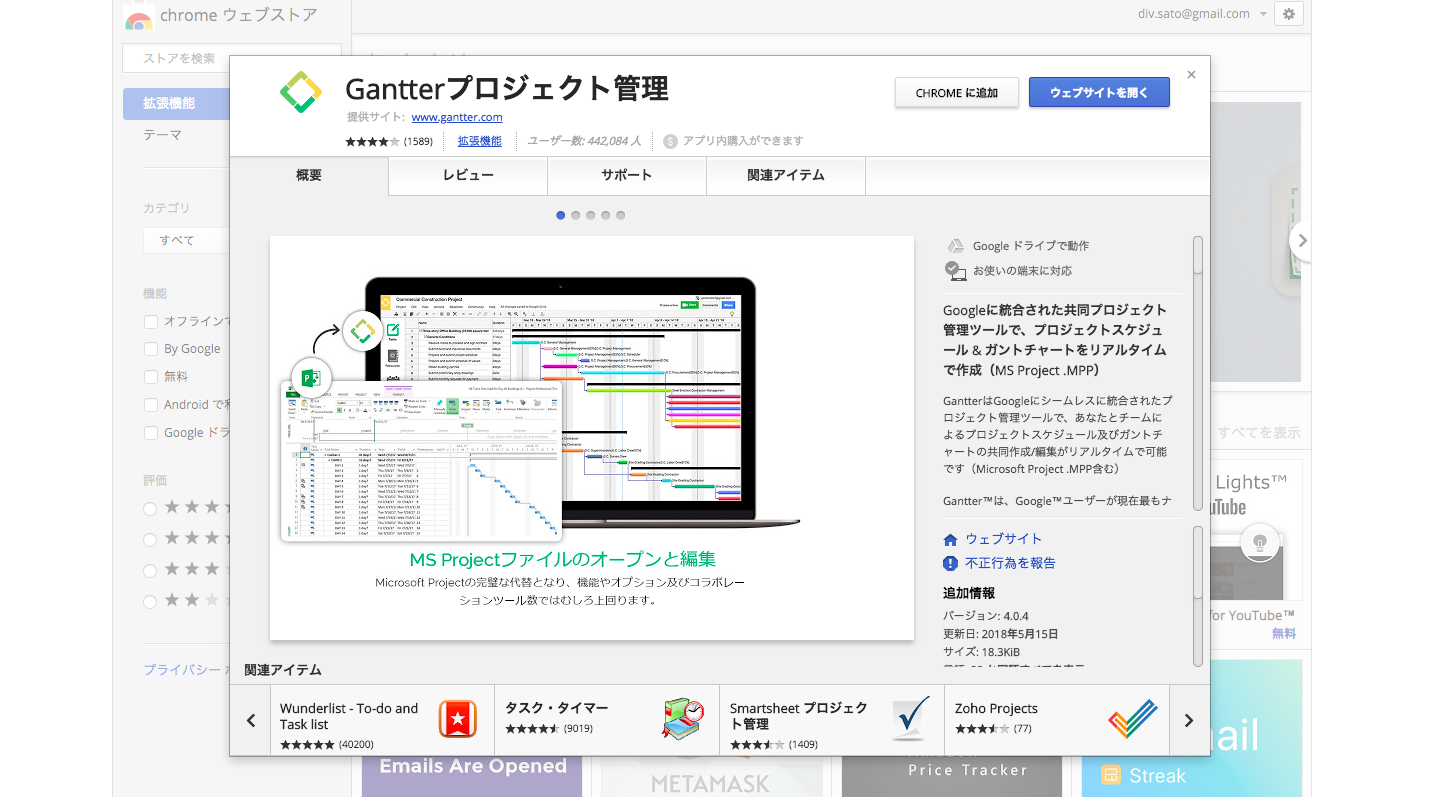Viewport: 1440px width, 797px height.
Task: Click すべてを表示 in background page
Action: (x=1258, y=433)
